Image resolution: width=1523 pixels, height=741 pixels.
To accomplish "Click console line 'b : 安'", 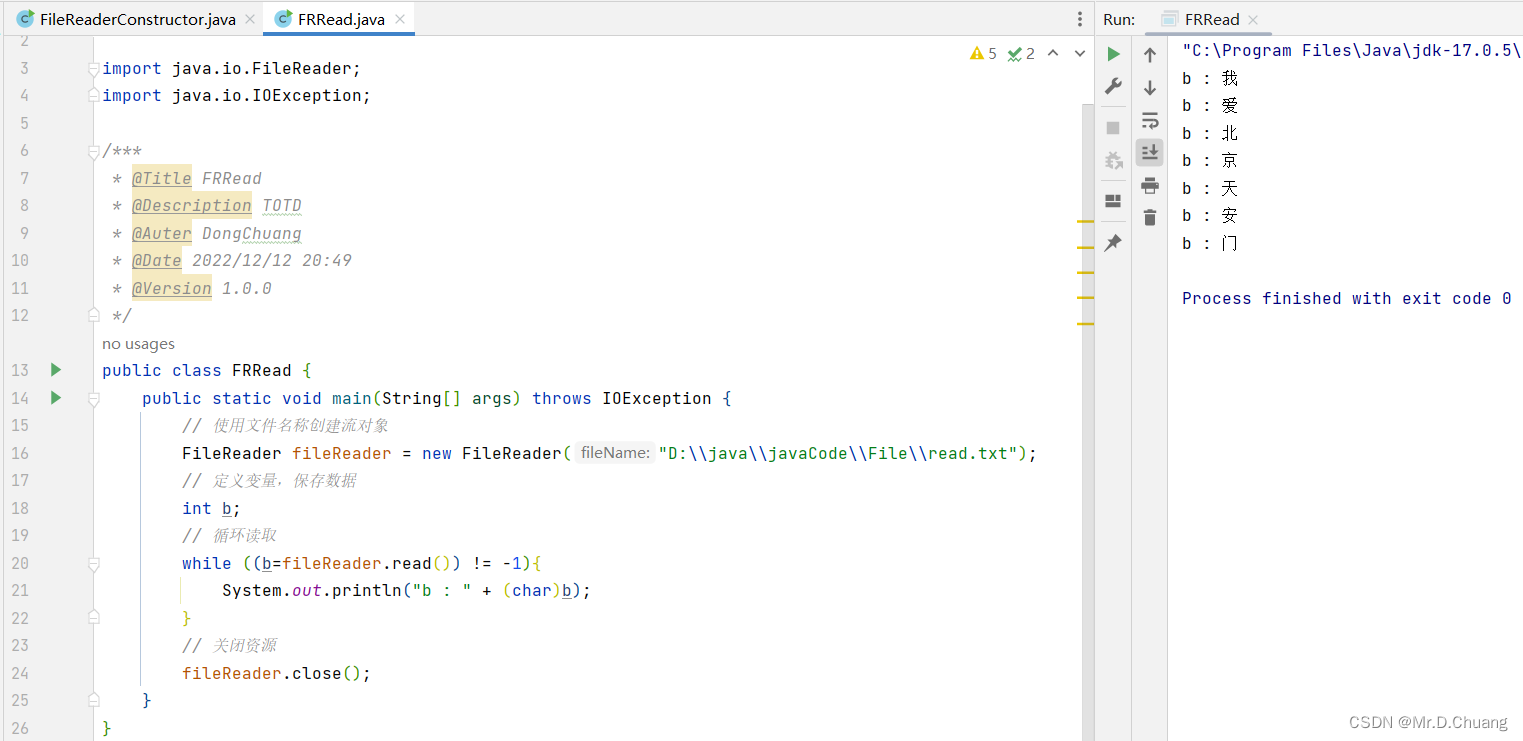I will point(1210,215).
